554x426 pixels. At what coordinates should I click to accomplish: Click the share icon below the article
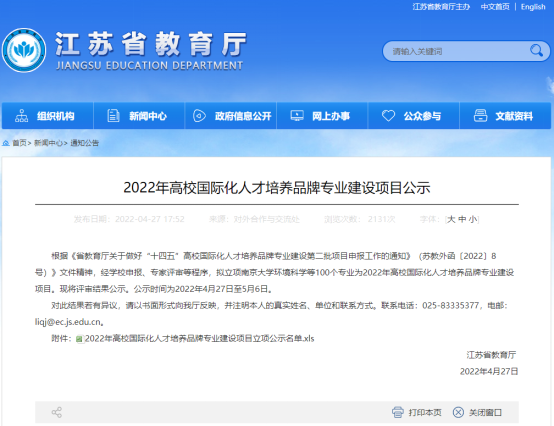tap(57, 412)
